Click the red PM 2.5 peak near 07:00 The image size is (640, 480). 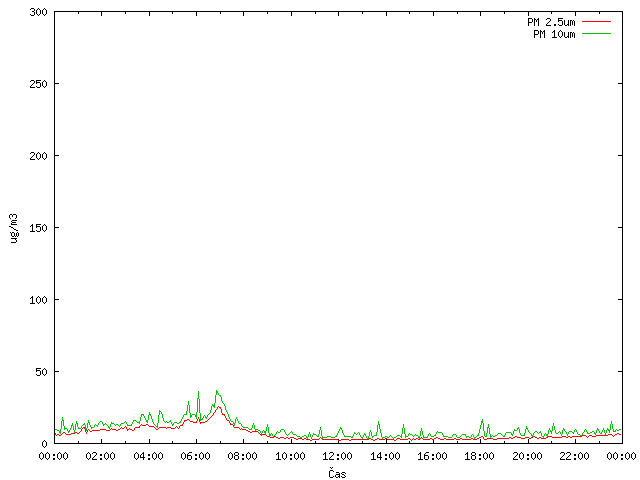219,407
